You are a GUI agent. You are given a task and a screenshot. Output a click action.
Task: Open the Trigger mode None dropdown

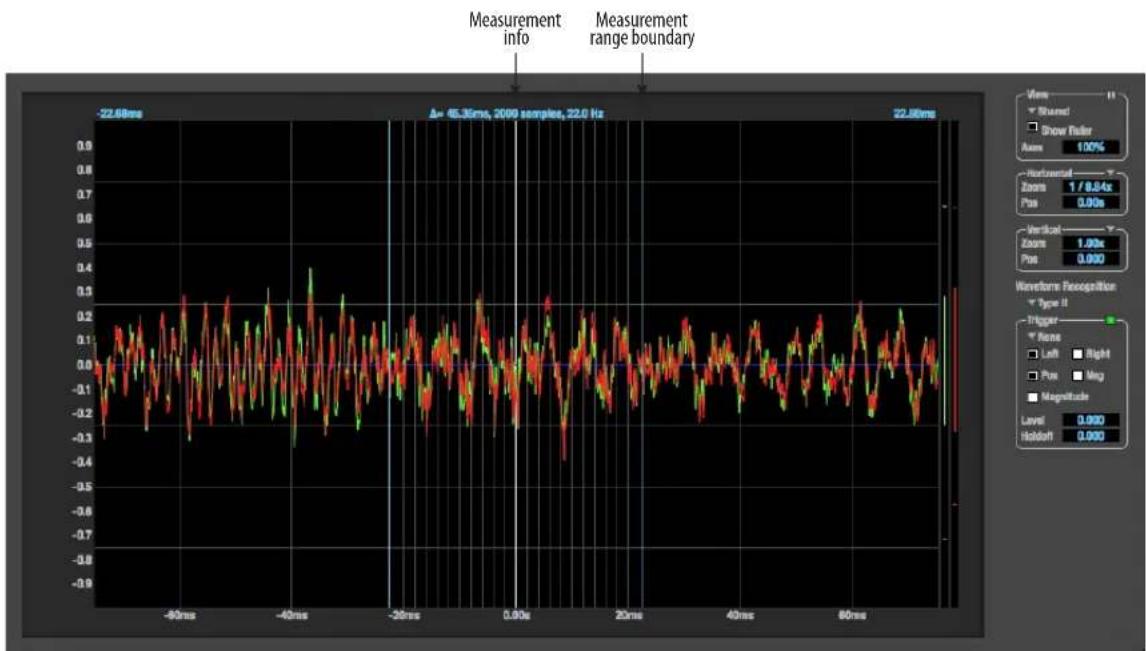(1045, 337)
